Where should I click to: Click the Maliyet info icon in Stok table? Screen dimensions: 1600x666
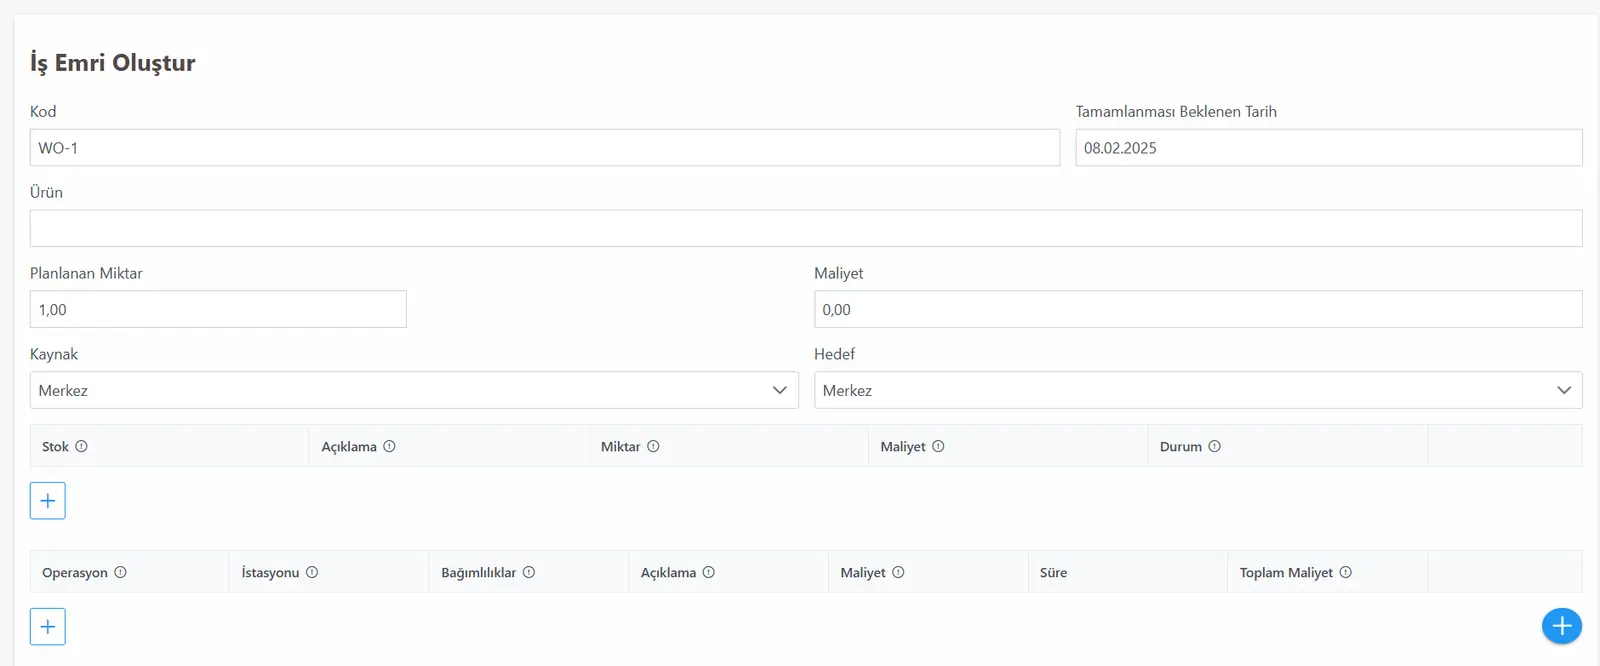(x=938, y=447)
